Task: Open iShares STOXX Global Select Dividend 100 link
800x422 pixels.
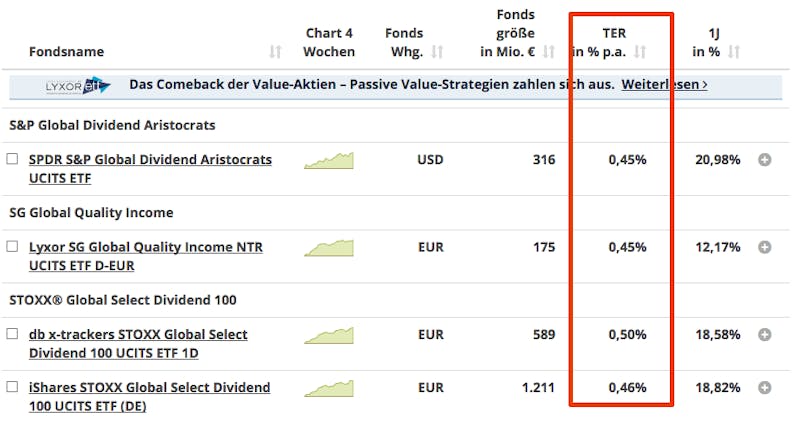Action: coord(149,396)
